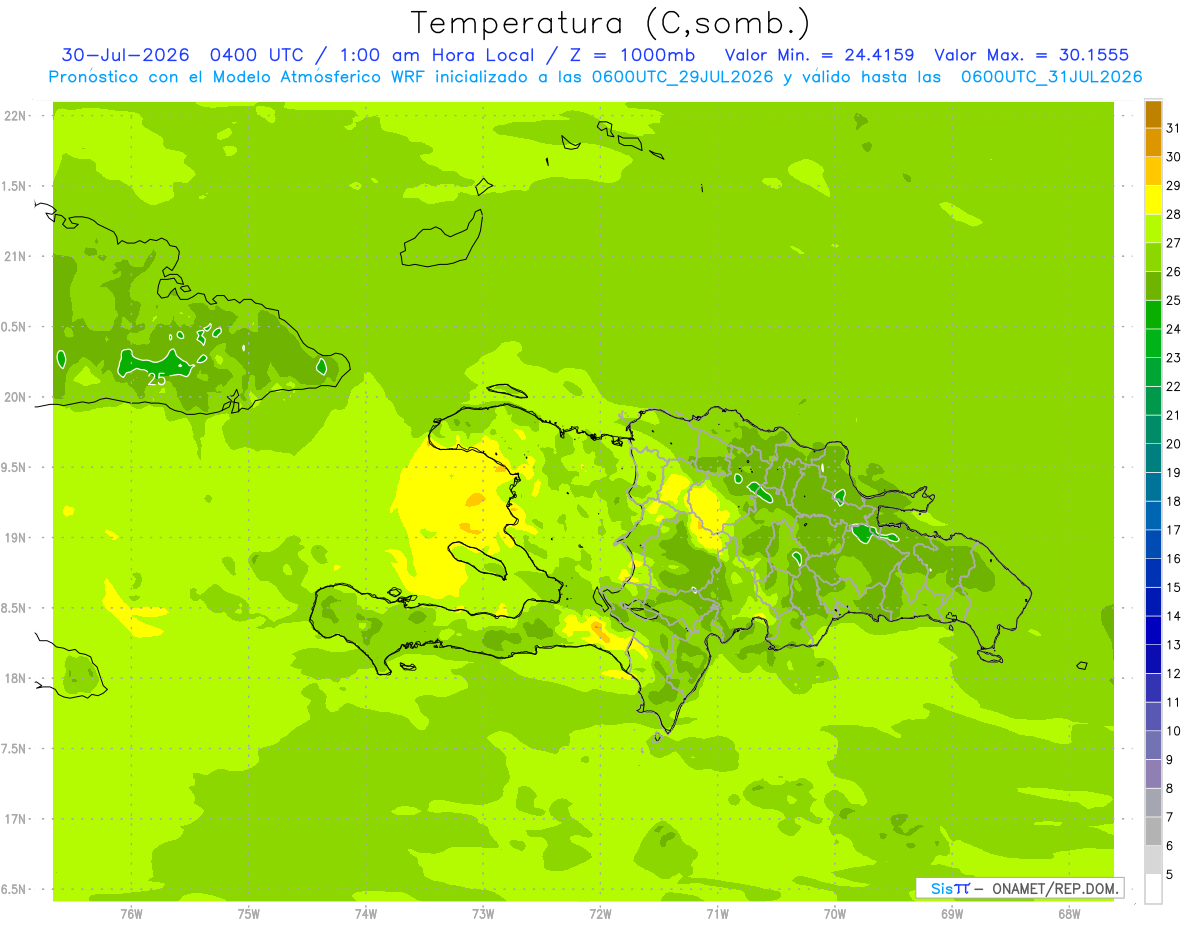The height and width of the screenshot is (927, 1200).
Task: Pick the lime swatch between 27 and 28
Action: (1153, 228)
